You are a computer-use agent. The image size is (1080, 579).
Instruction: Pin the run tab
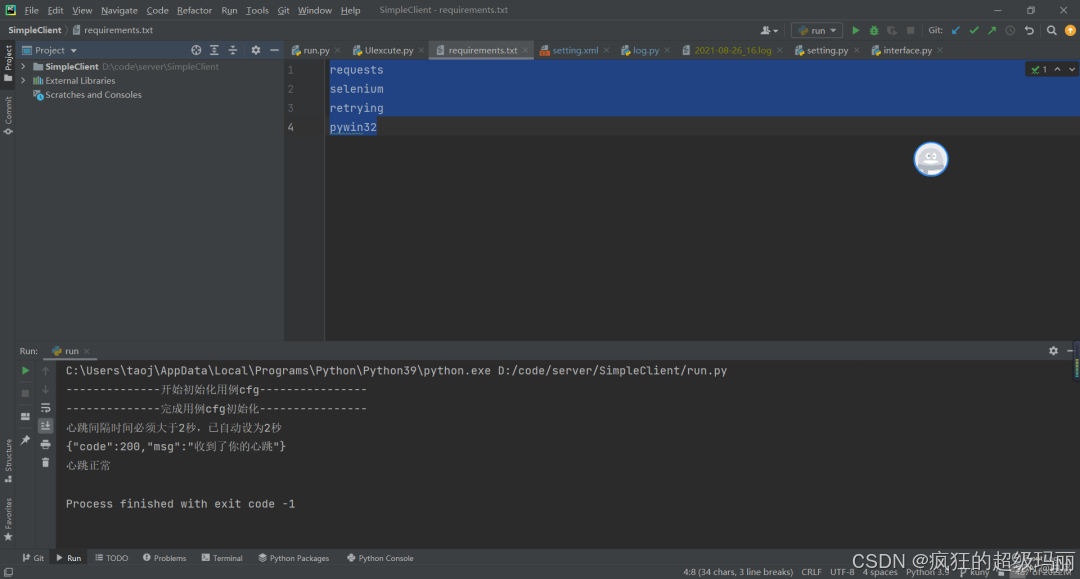[x=25, y=440]
